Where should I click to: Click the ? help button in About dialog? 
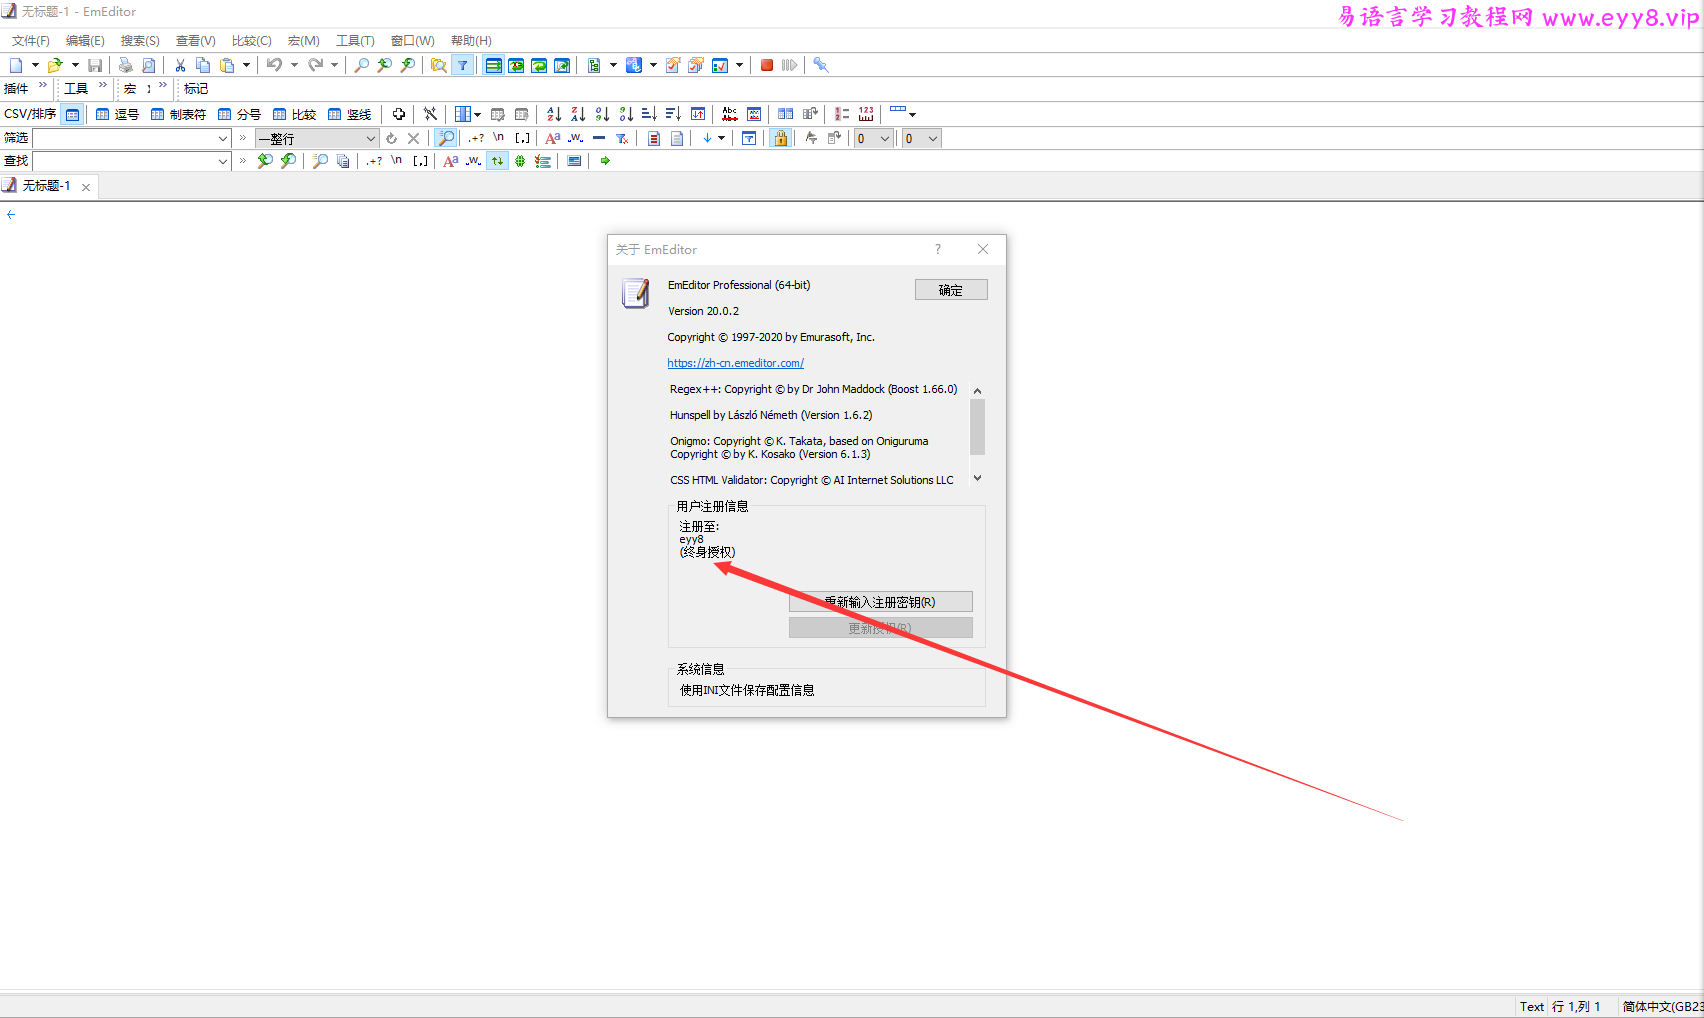938,249
